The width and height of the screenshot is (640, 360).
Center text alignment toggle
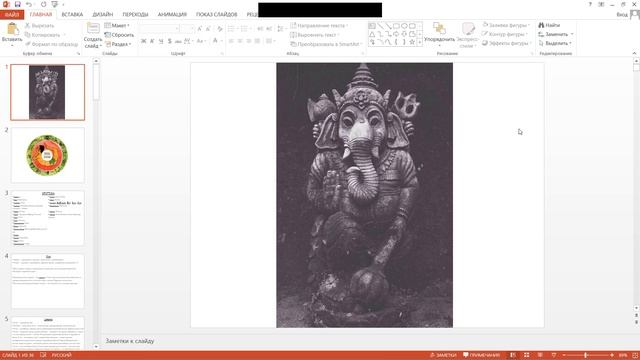pos(240,41)
